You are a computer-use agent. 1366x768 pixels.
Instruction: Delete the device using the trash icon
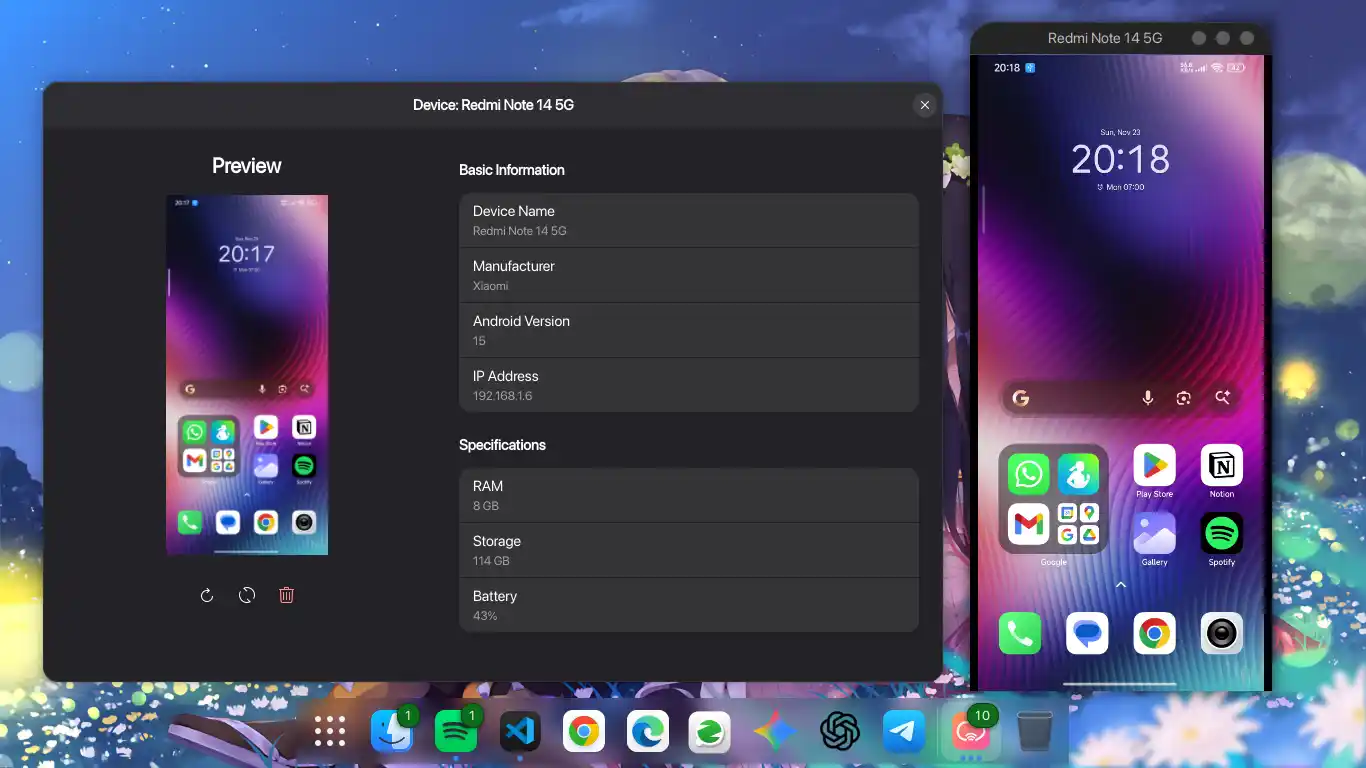coord(286,594)
